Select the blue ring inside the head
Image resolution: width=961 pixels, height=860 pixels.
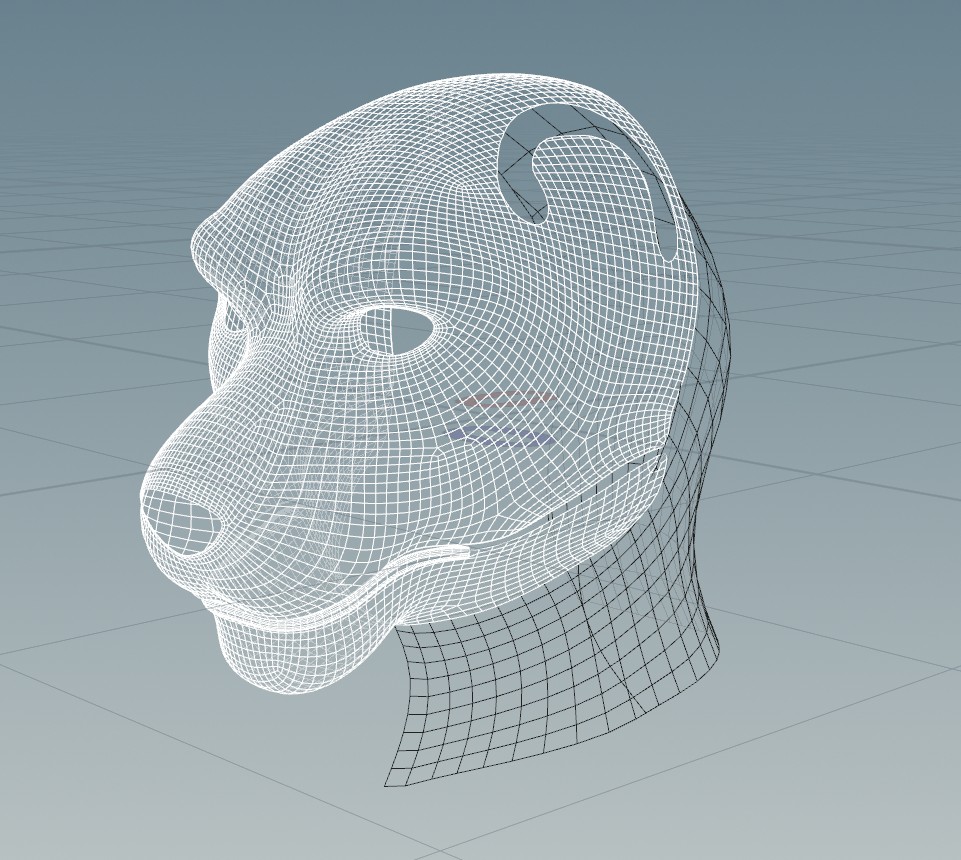point(500,435)
